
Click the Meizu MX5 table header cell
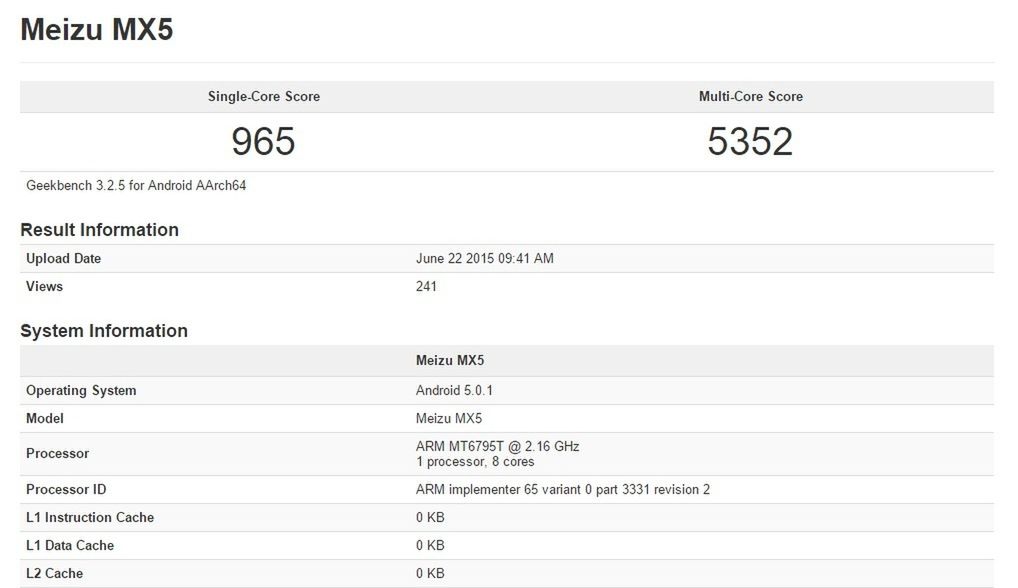pyautogui.click(x=445, y=358)
